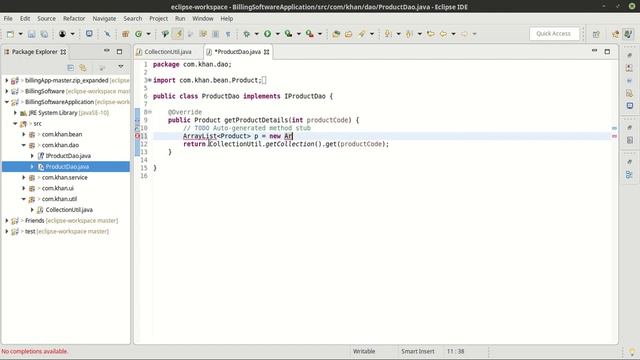Click the Next Annotation toolbar icon

click(388, 34)
